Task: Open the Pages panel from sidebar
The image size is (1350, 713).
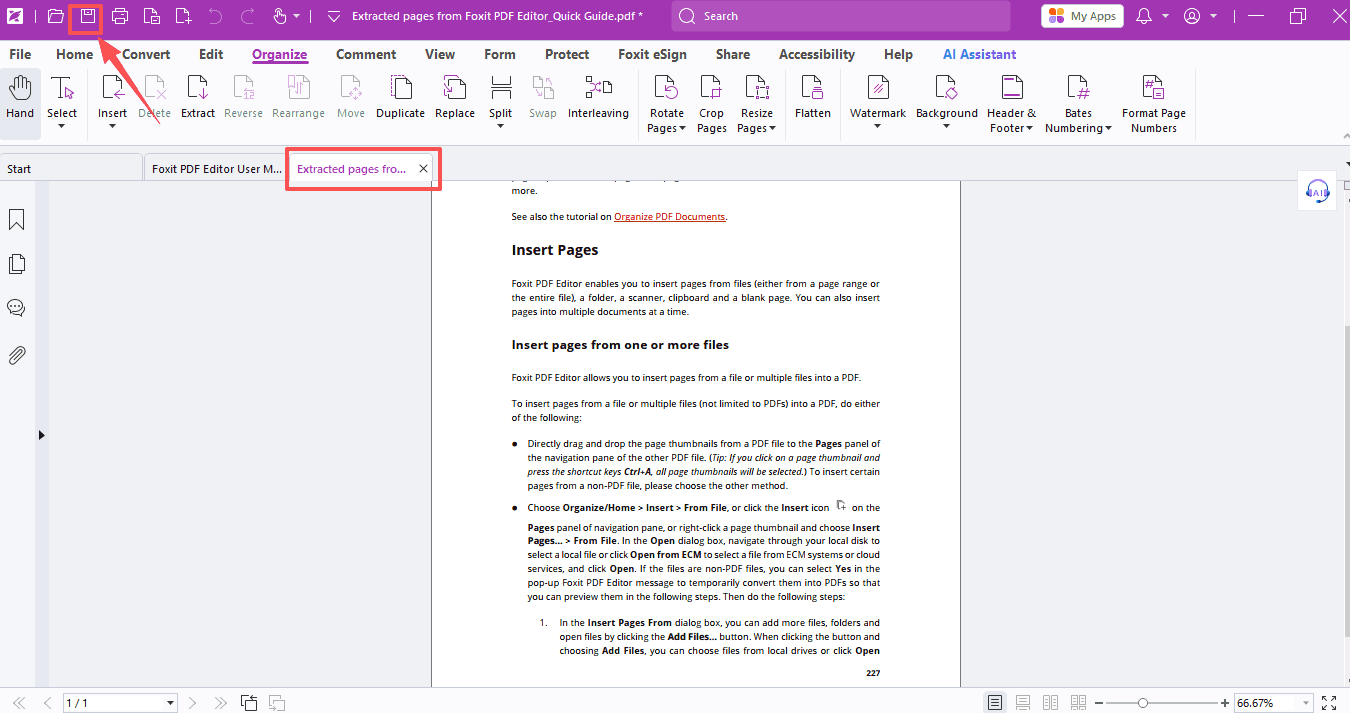Action: tap(16, 264)
